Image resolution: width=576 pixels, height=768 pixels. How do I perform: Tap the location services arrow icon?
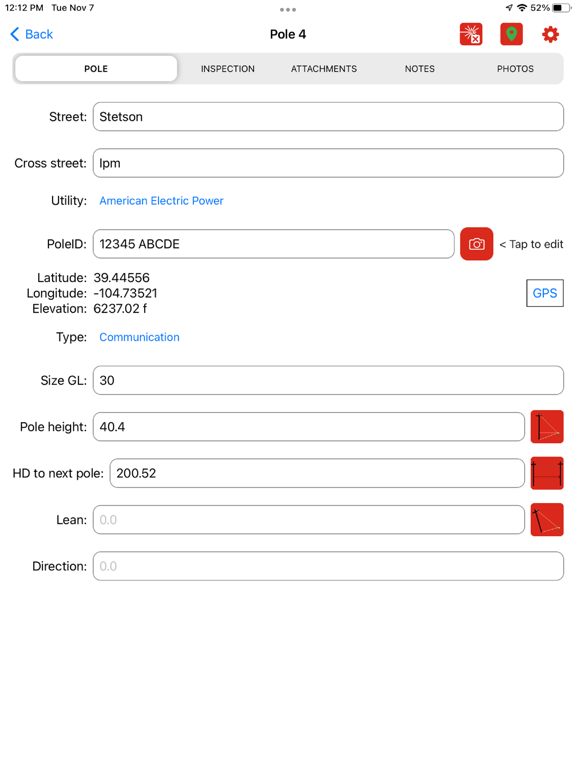click(x=509, y=8)
